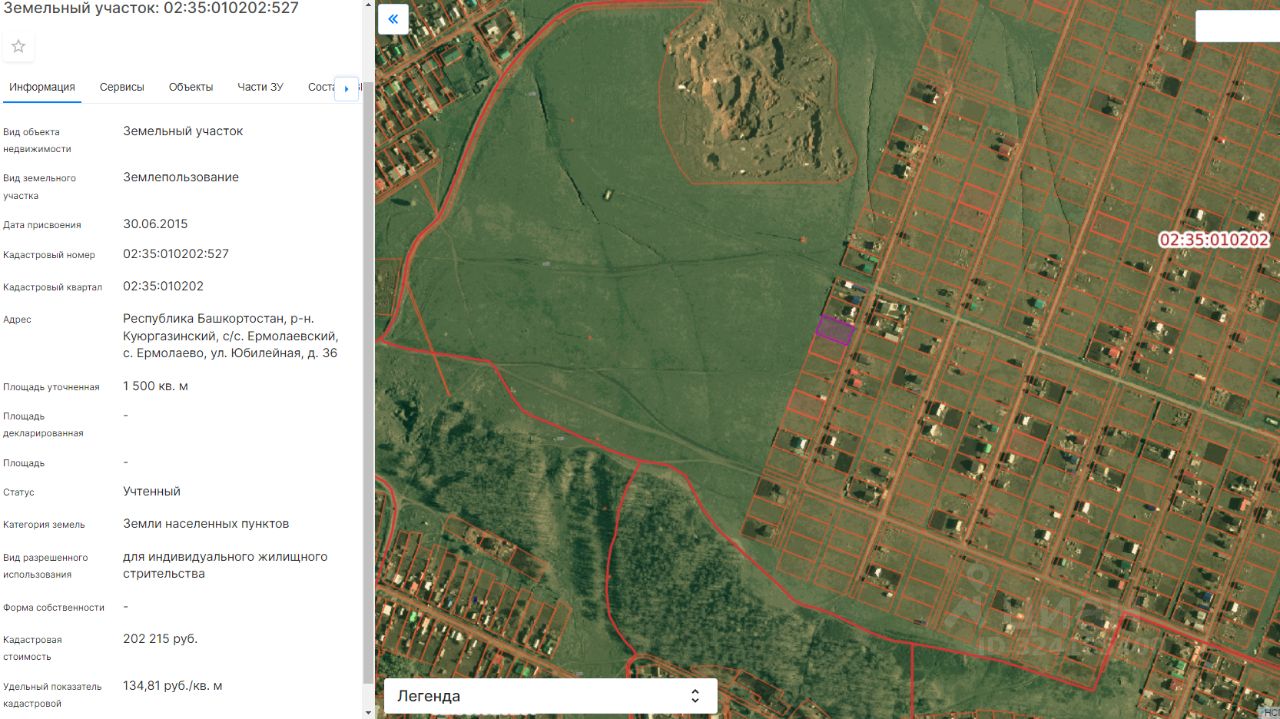1280x719 pixels.
Task: Collapse the info panel with double-chevron button
Action: point(393,19)
